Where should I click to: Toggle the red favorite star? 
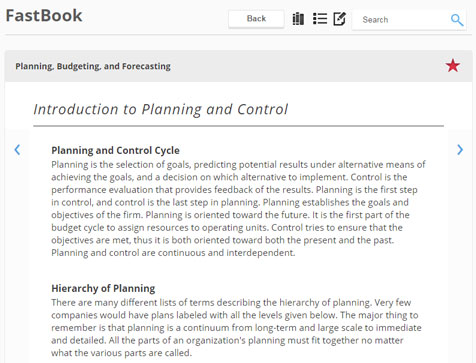tap(453, 66)
